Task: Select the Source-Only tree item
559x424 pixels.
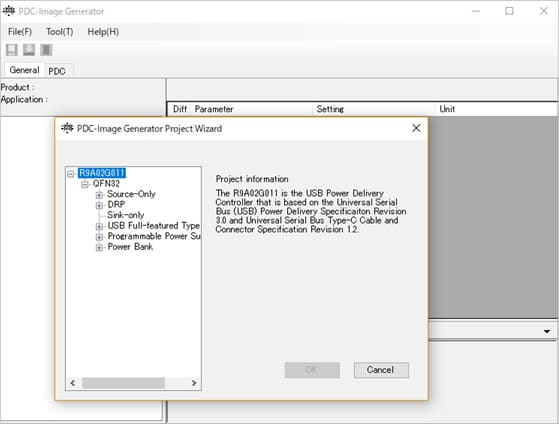Action: tap(131, 194)
